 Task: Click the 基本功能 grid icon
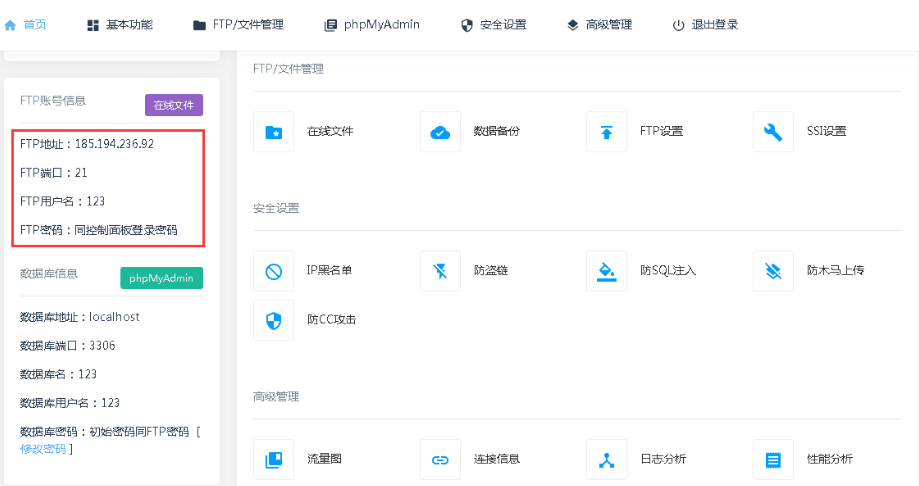click(x=93, y=25)
